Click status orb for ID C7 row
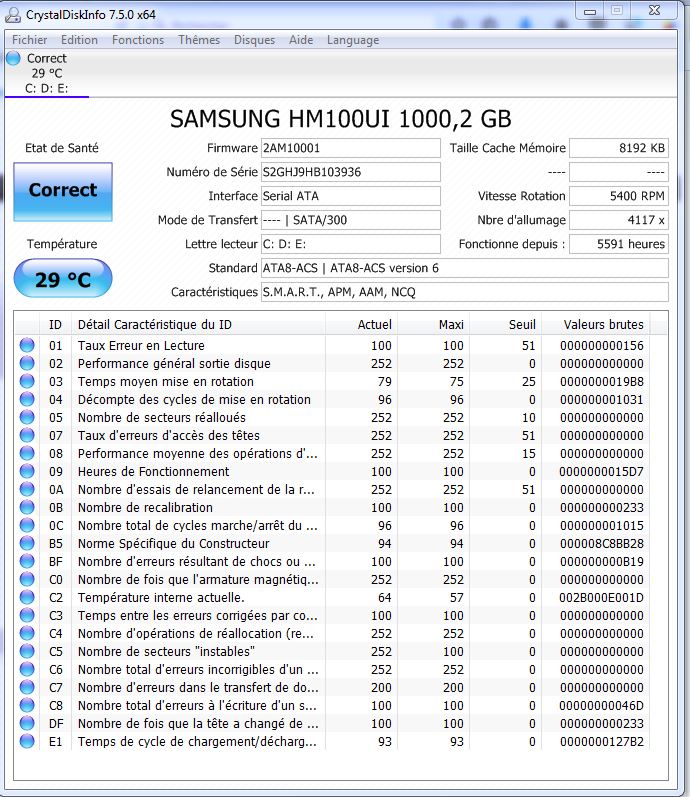Screen dimensions: 690x797 click(x=27, y=687)
